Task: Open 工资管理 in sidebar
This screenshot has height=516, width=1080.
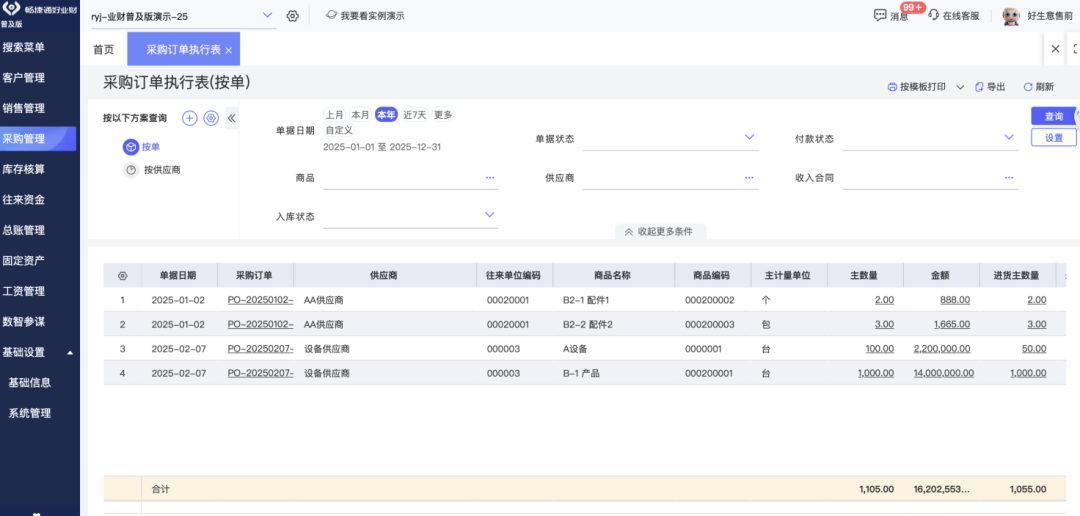Action: coord(23,291)
